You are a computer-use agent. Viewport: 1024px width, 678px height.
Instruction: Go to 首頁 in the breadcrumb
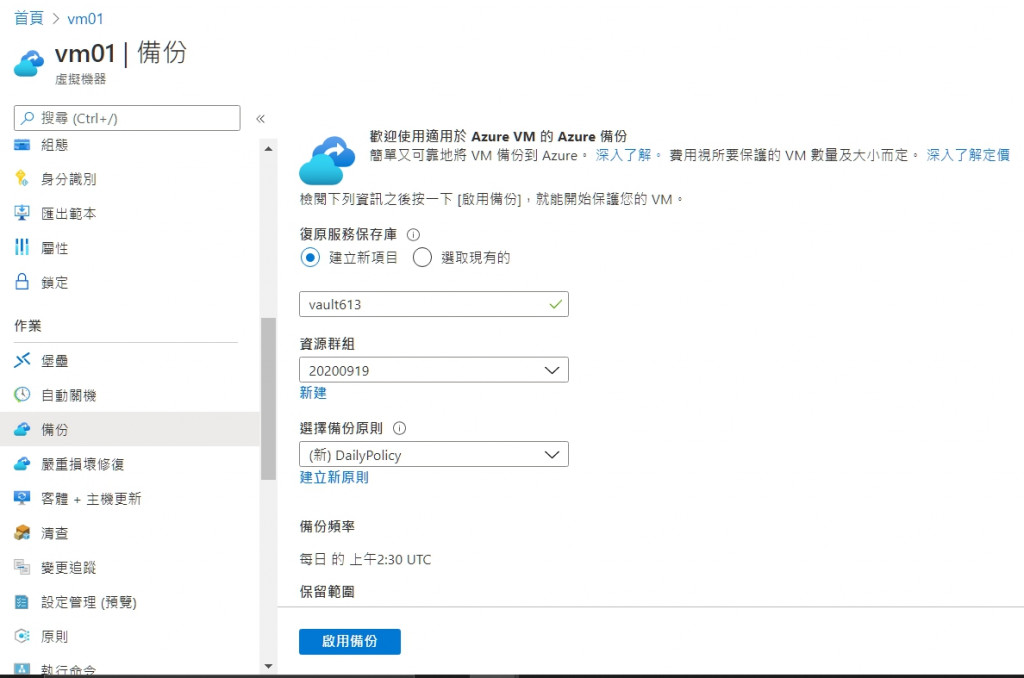click(29, 18)
